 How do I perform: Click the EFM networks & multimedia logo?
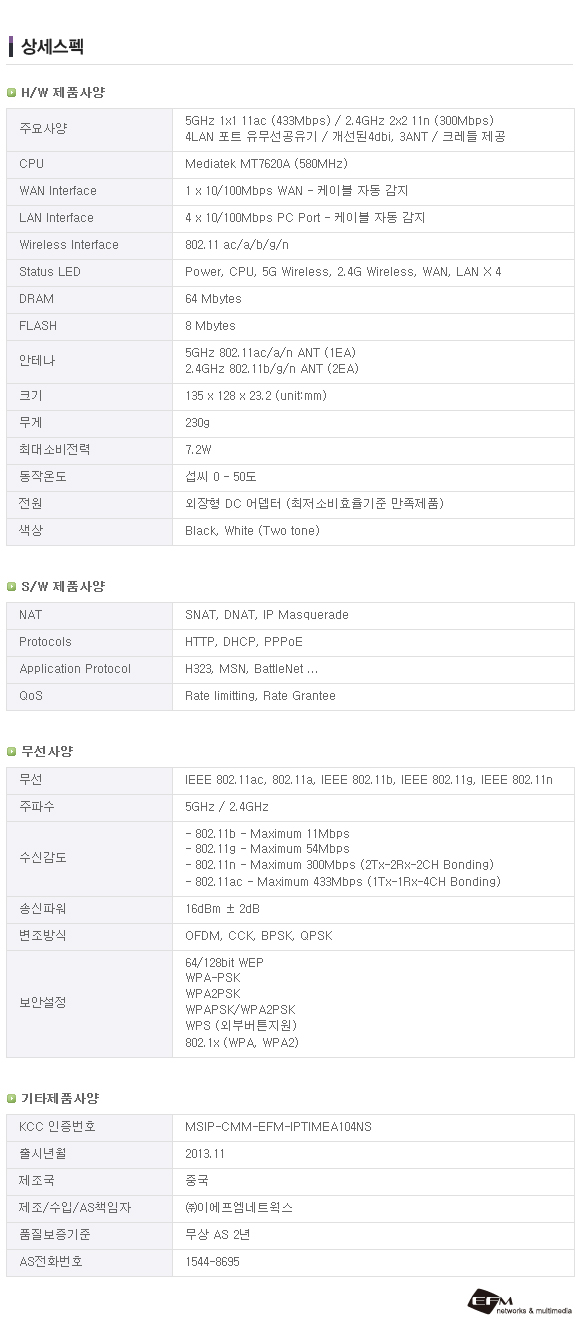point(519,1301)
